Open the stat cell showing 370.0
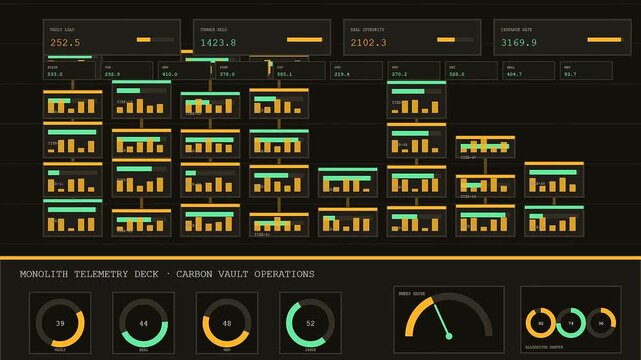 (x=242, y=71)
